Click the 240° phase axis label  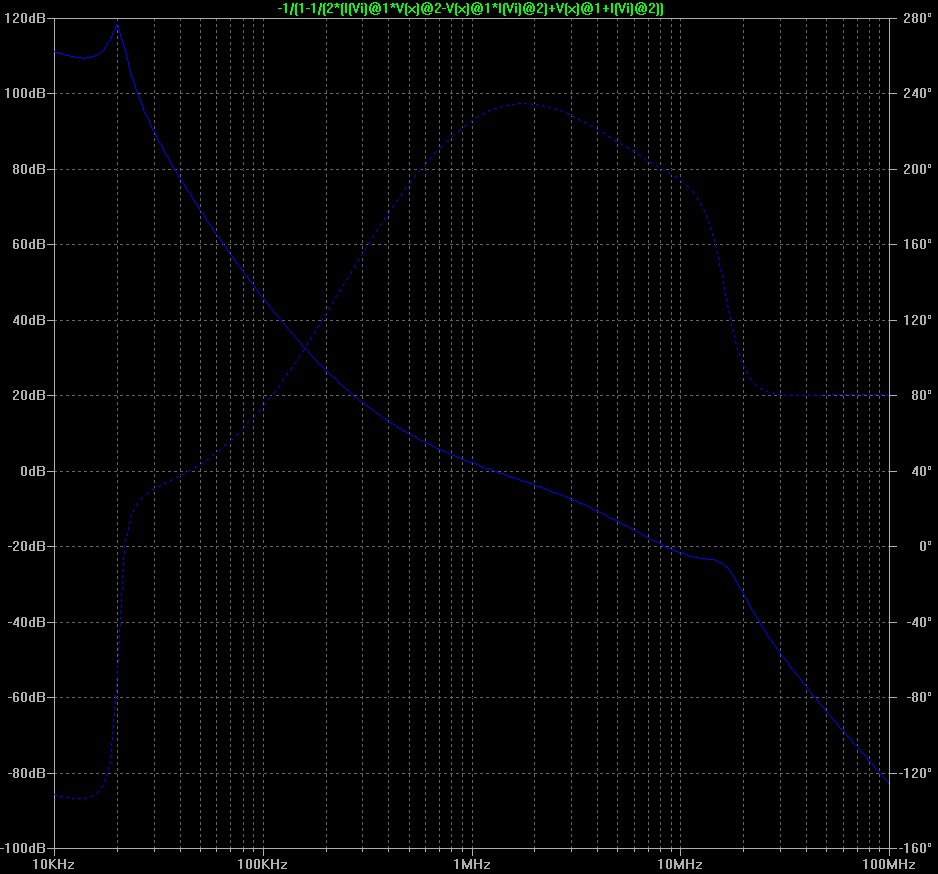(x=917, y=93)
